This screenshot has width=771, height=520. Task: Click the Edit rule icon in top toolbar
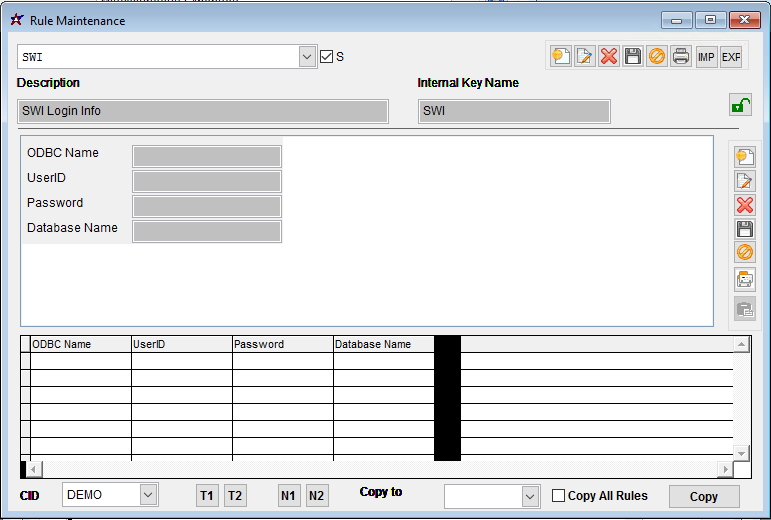(585, 57)
